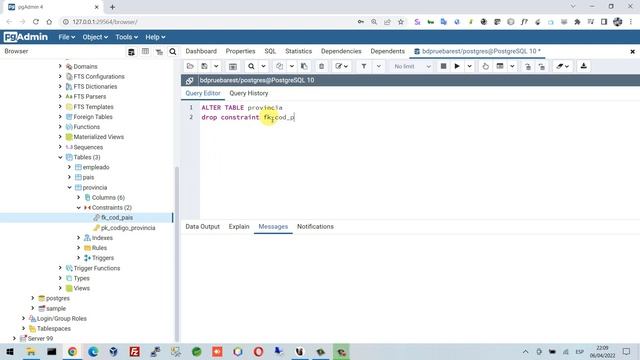Screen dimensions: 640x360
Task: Switch to the Query History tab
Action: (249, 93)
